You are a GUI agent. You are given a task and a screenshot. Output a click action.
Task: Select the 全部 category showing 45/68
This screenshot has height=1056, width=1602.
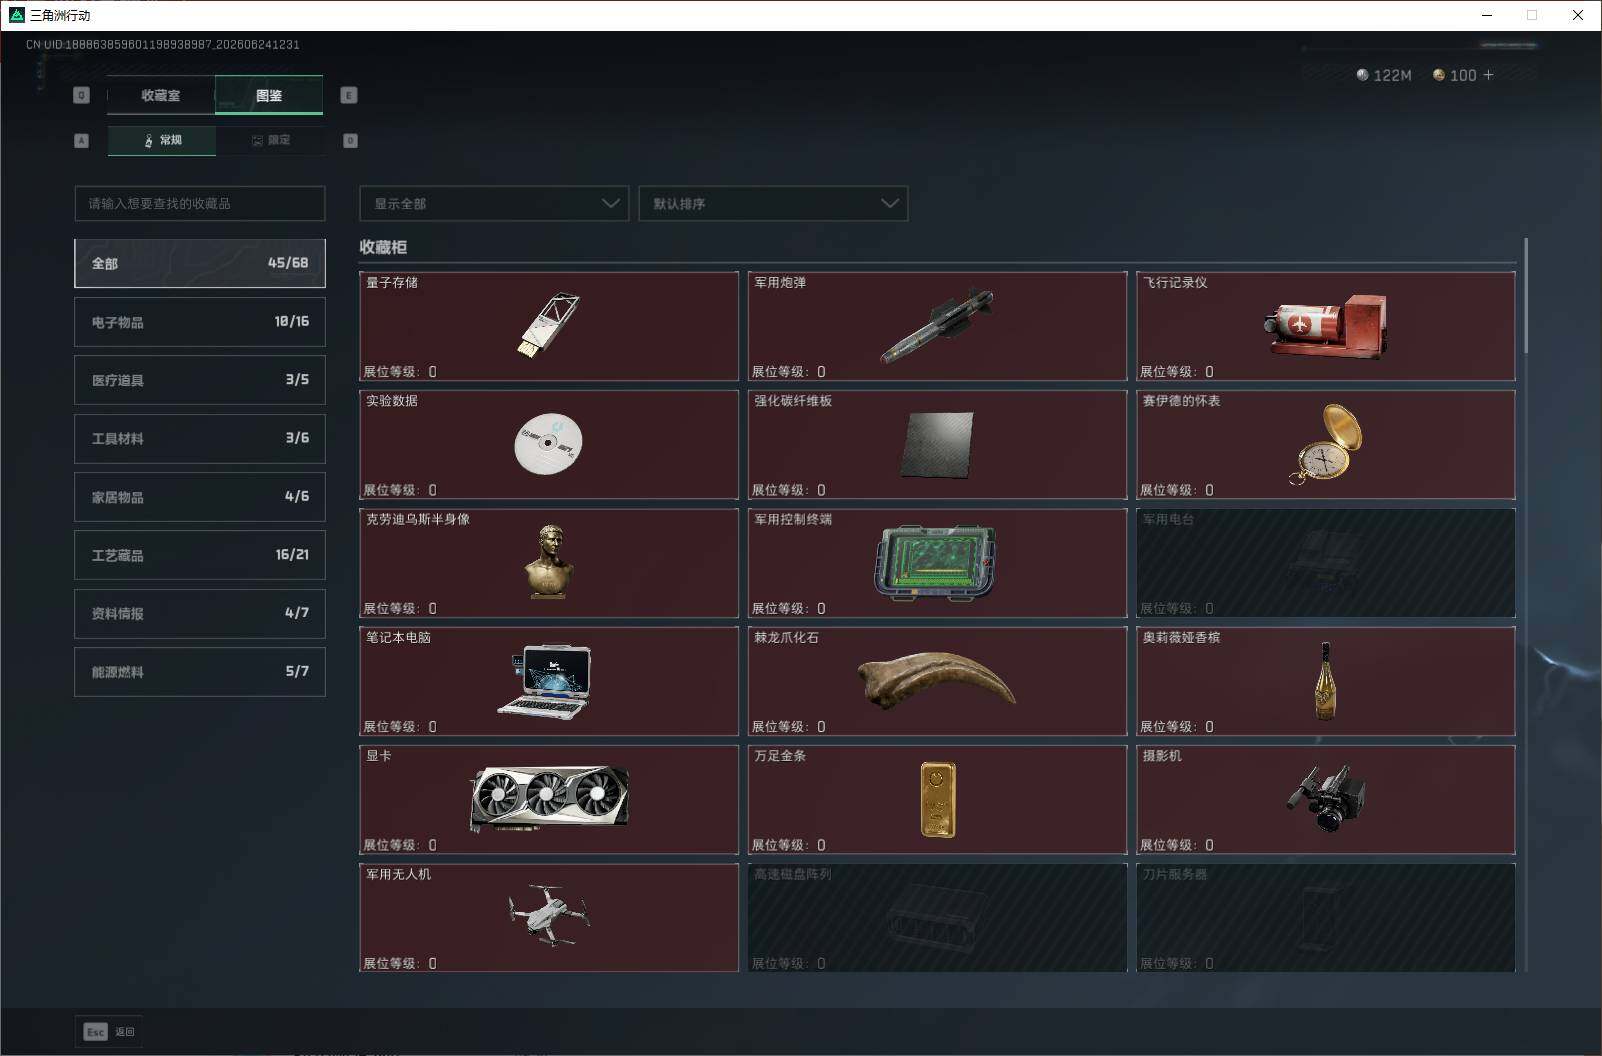200,263
